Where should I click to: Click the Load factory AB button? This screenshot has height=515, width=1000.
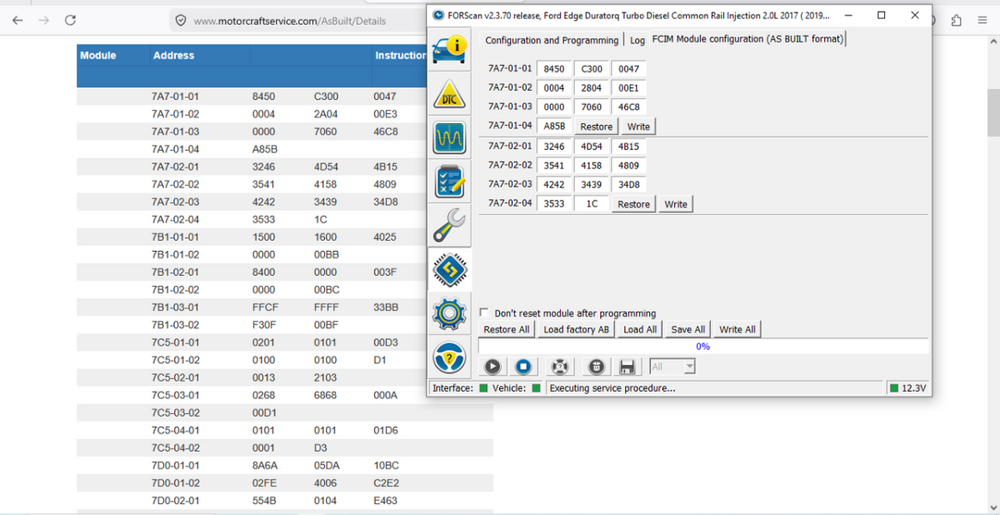[577, 330]
